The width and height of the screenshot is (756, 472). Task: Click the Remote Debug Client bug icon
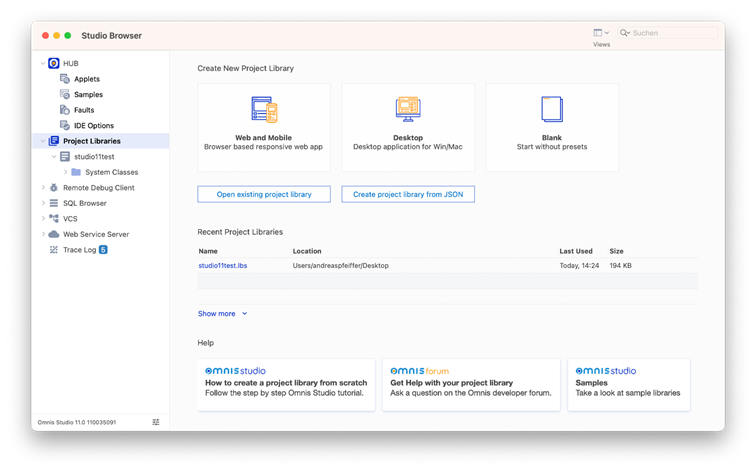click(x=54, y=188)
